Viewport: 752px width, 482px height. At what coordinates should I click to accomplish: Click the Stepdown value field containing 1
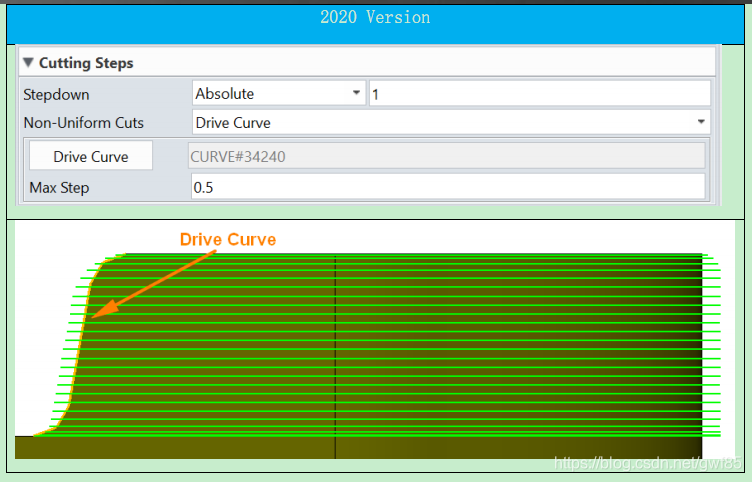click(x=539, y=94)
